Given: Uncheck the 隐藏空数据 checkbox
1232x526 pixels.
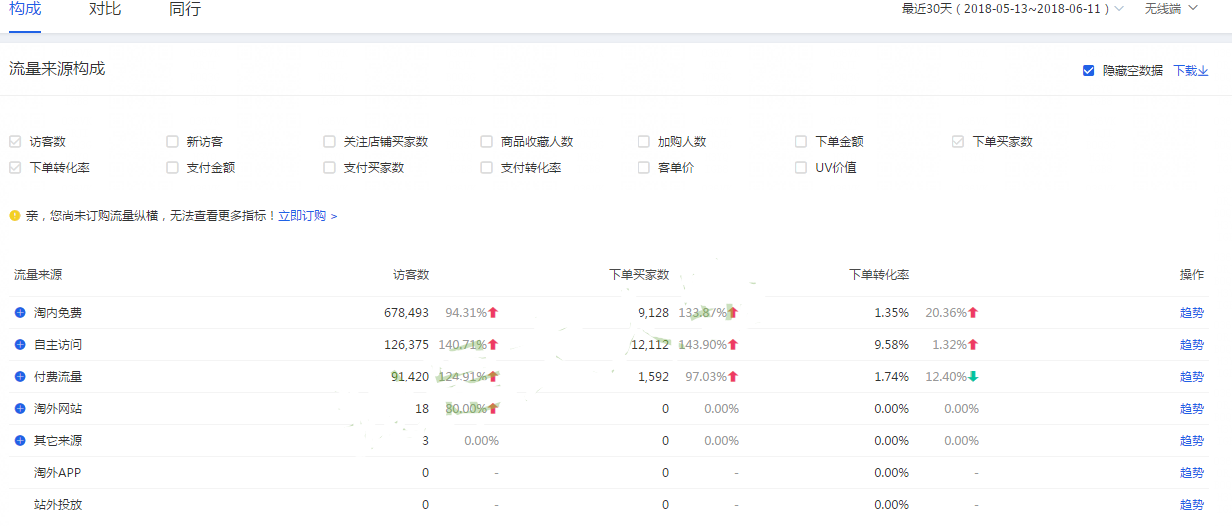Looking at the screenshot, I should pyautogui.click(x=1088, y=70).
